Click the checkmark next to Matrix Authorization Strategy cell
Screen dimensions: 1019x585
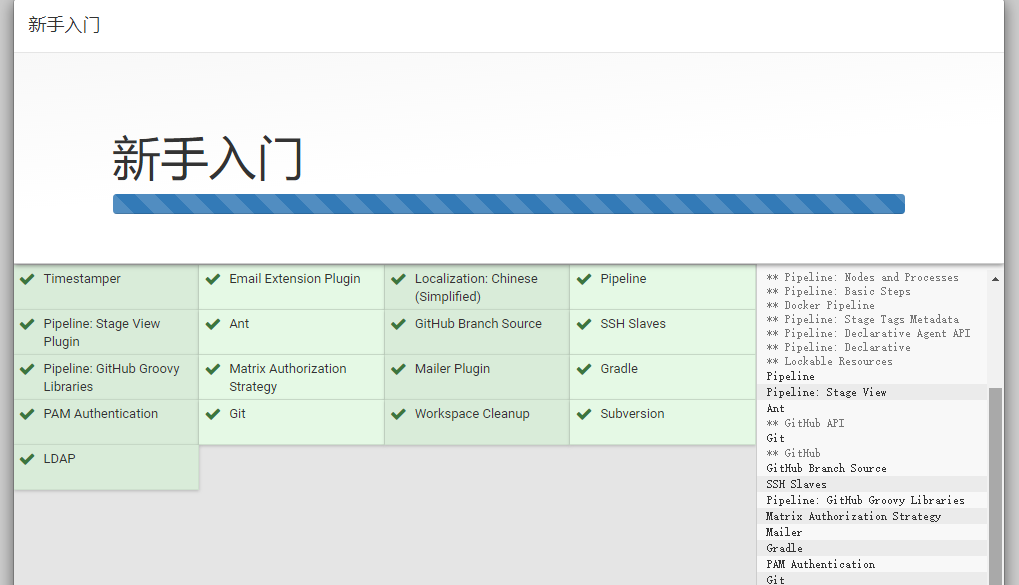click(x=213, y=369)
